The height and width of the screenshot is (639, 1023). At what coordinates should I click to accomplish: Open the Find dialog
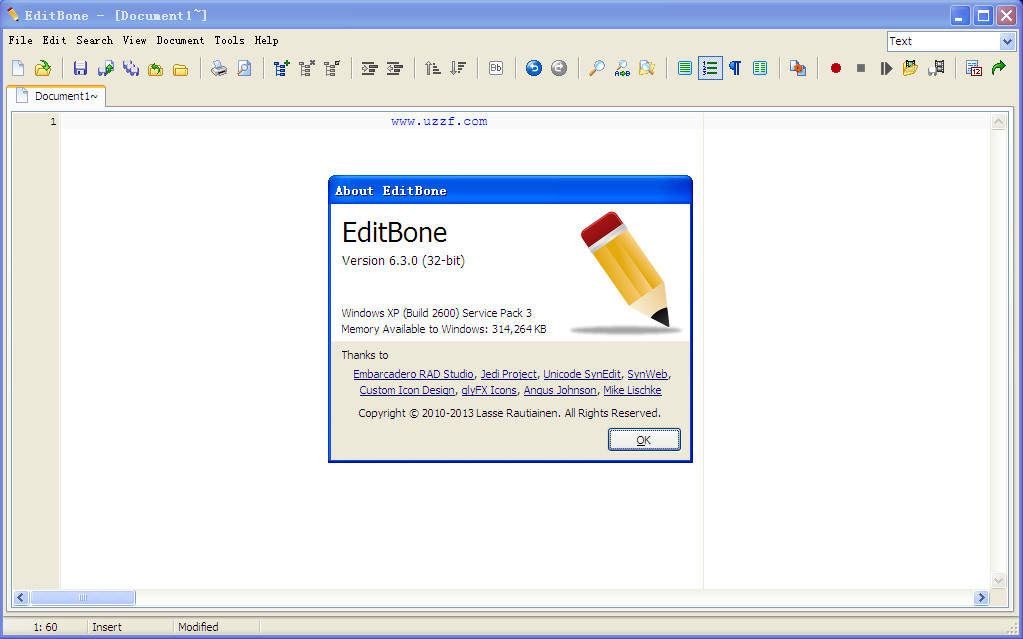point(596,68)
